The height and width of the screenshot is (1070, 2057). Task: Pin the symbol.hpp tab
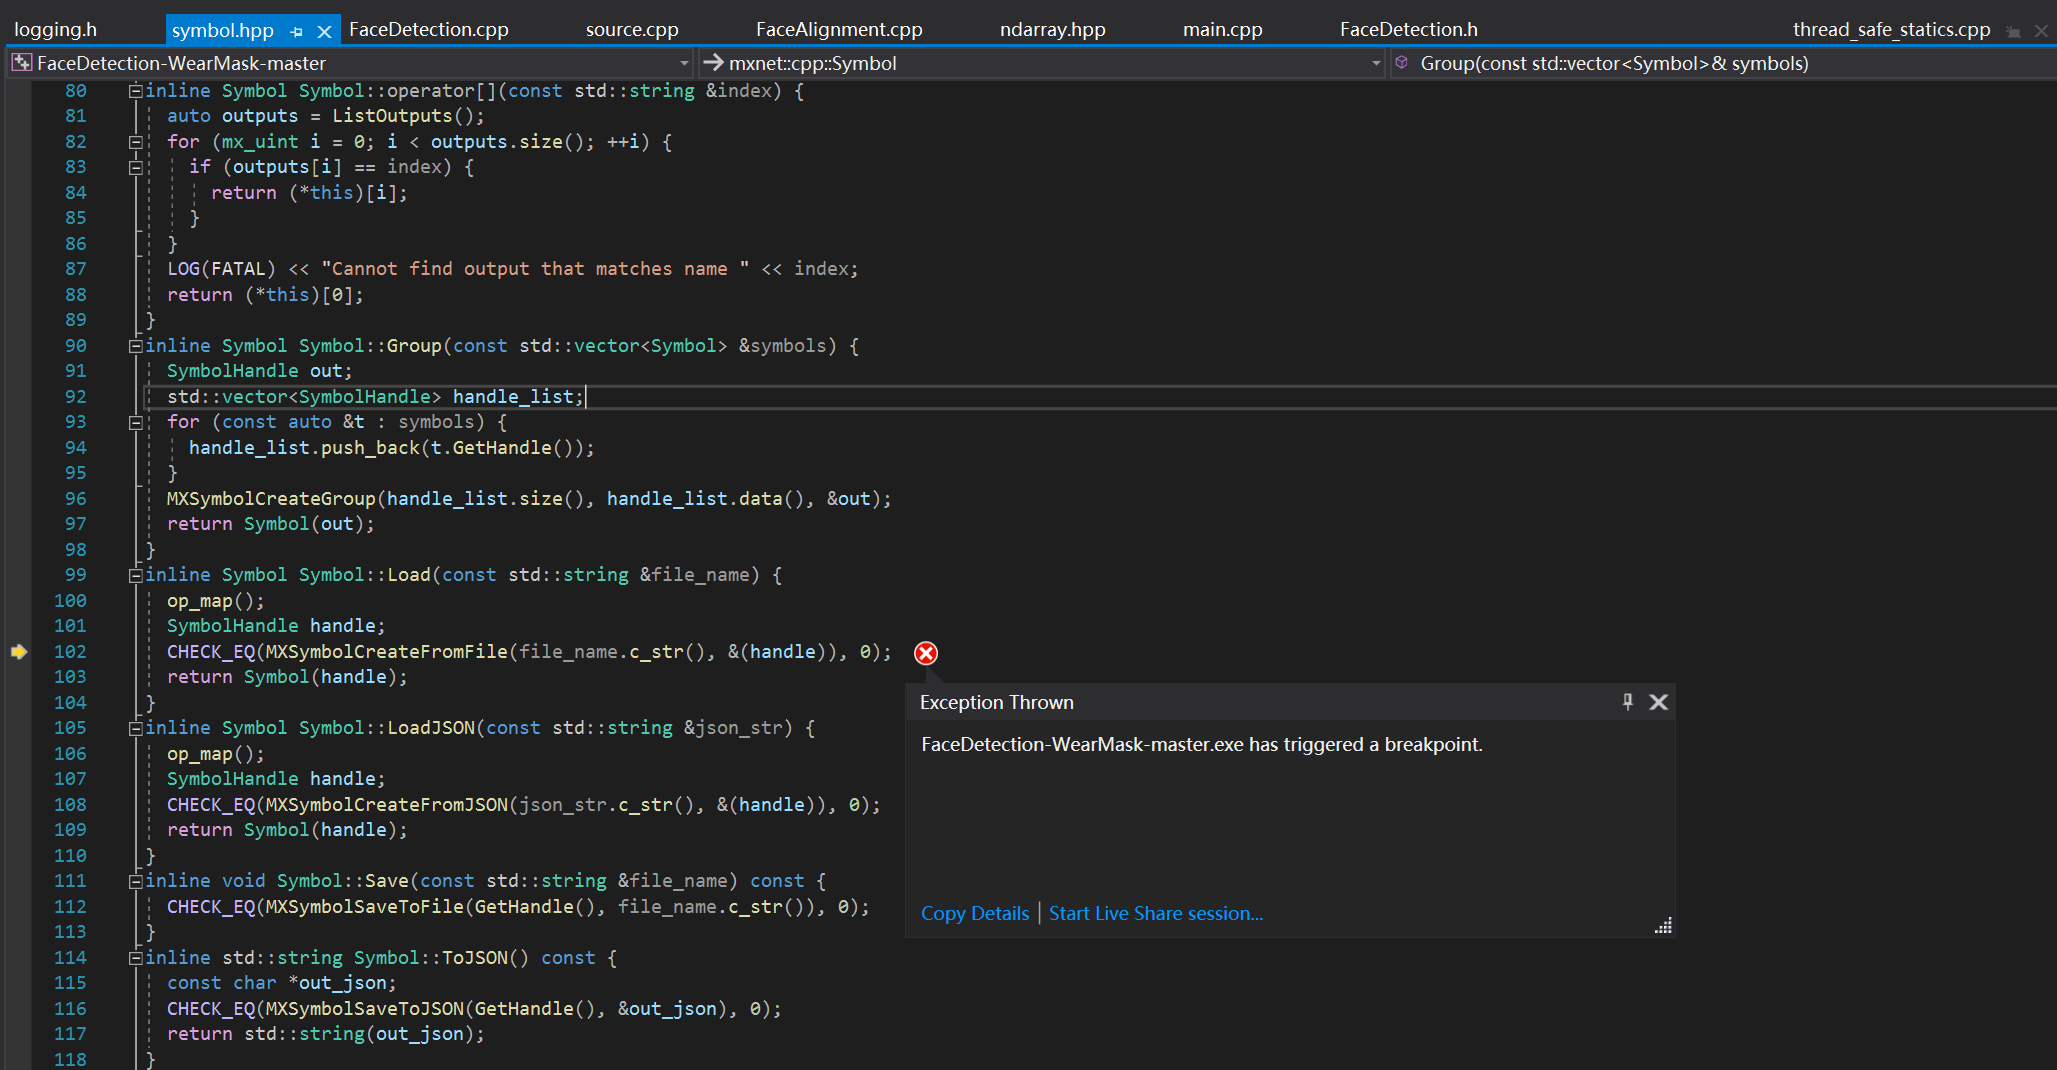click(x=297, y=32)
